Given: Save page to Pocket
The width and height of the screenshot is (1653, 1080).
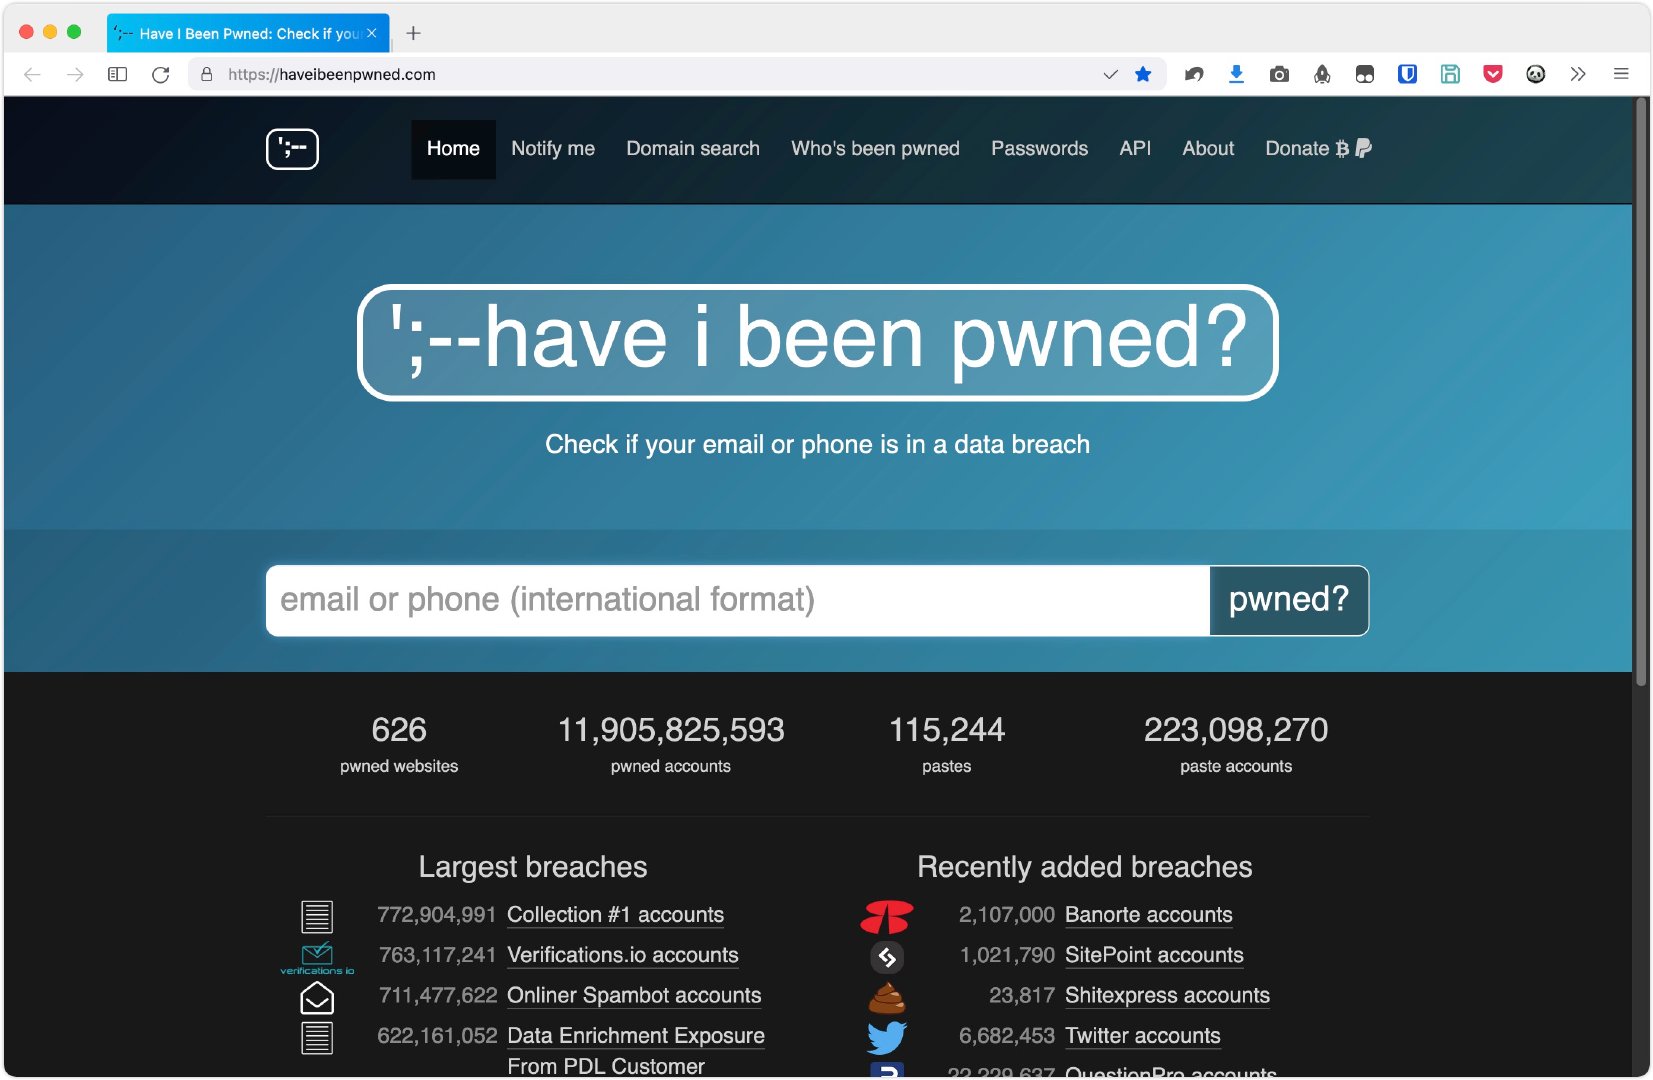Looking at the screenshot, I should [1493, 74].
